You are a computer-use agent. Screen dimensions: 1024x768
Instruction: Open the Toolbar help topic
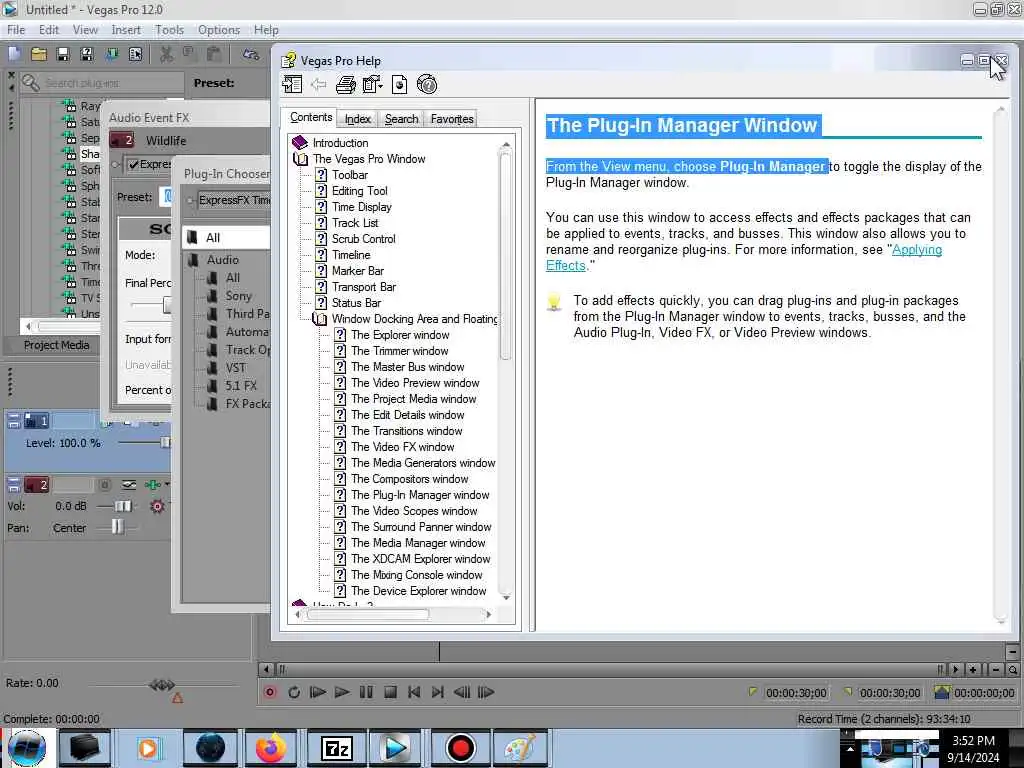[x=349, y=175]
